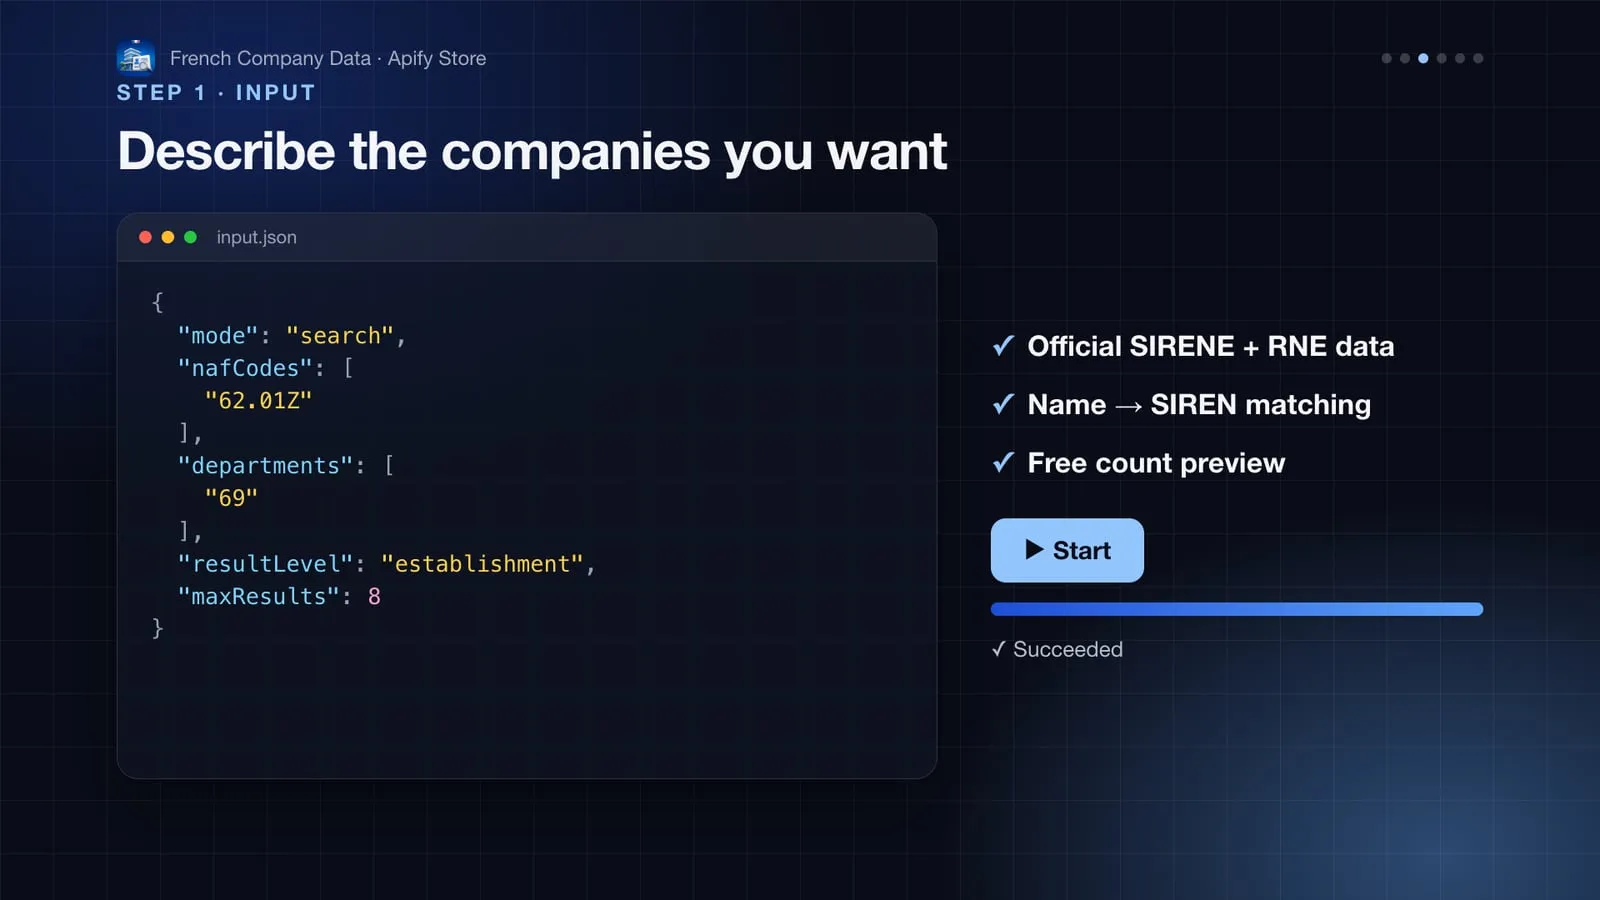
Task: Click the closing curly brace in the JSON
Action: click(x=157, y=628)
